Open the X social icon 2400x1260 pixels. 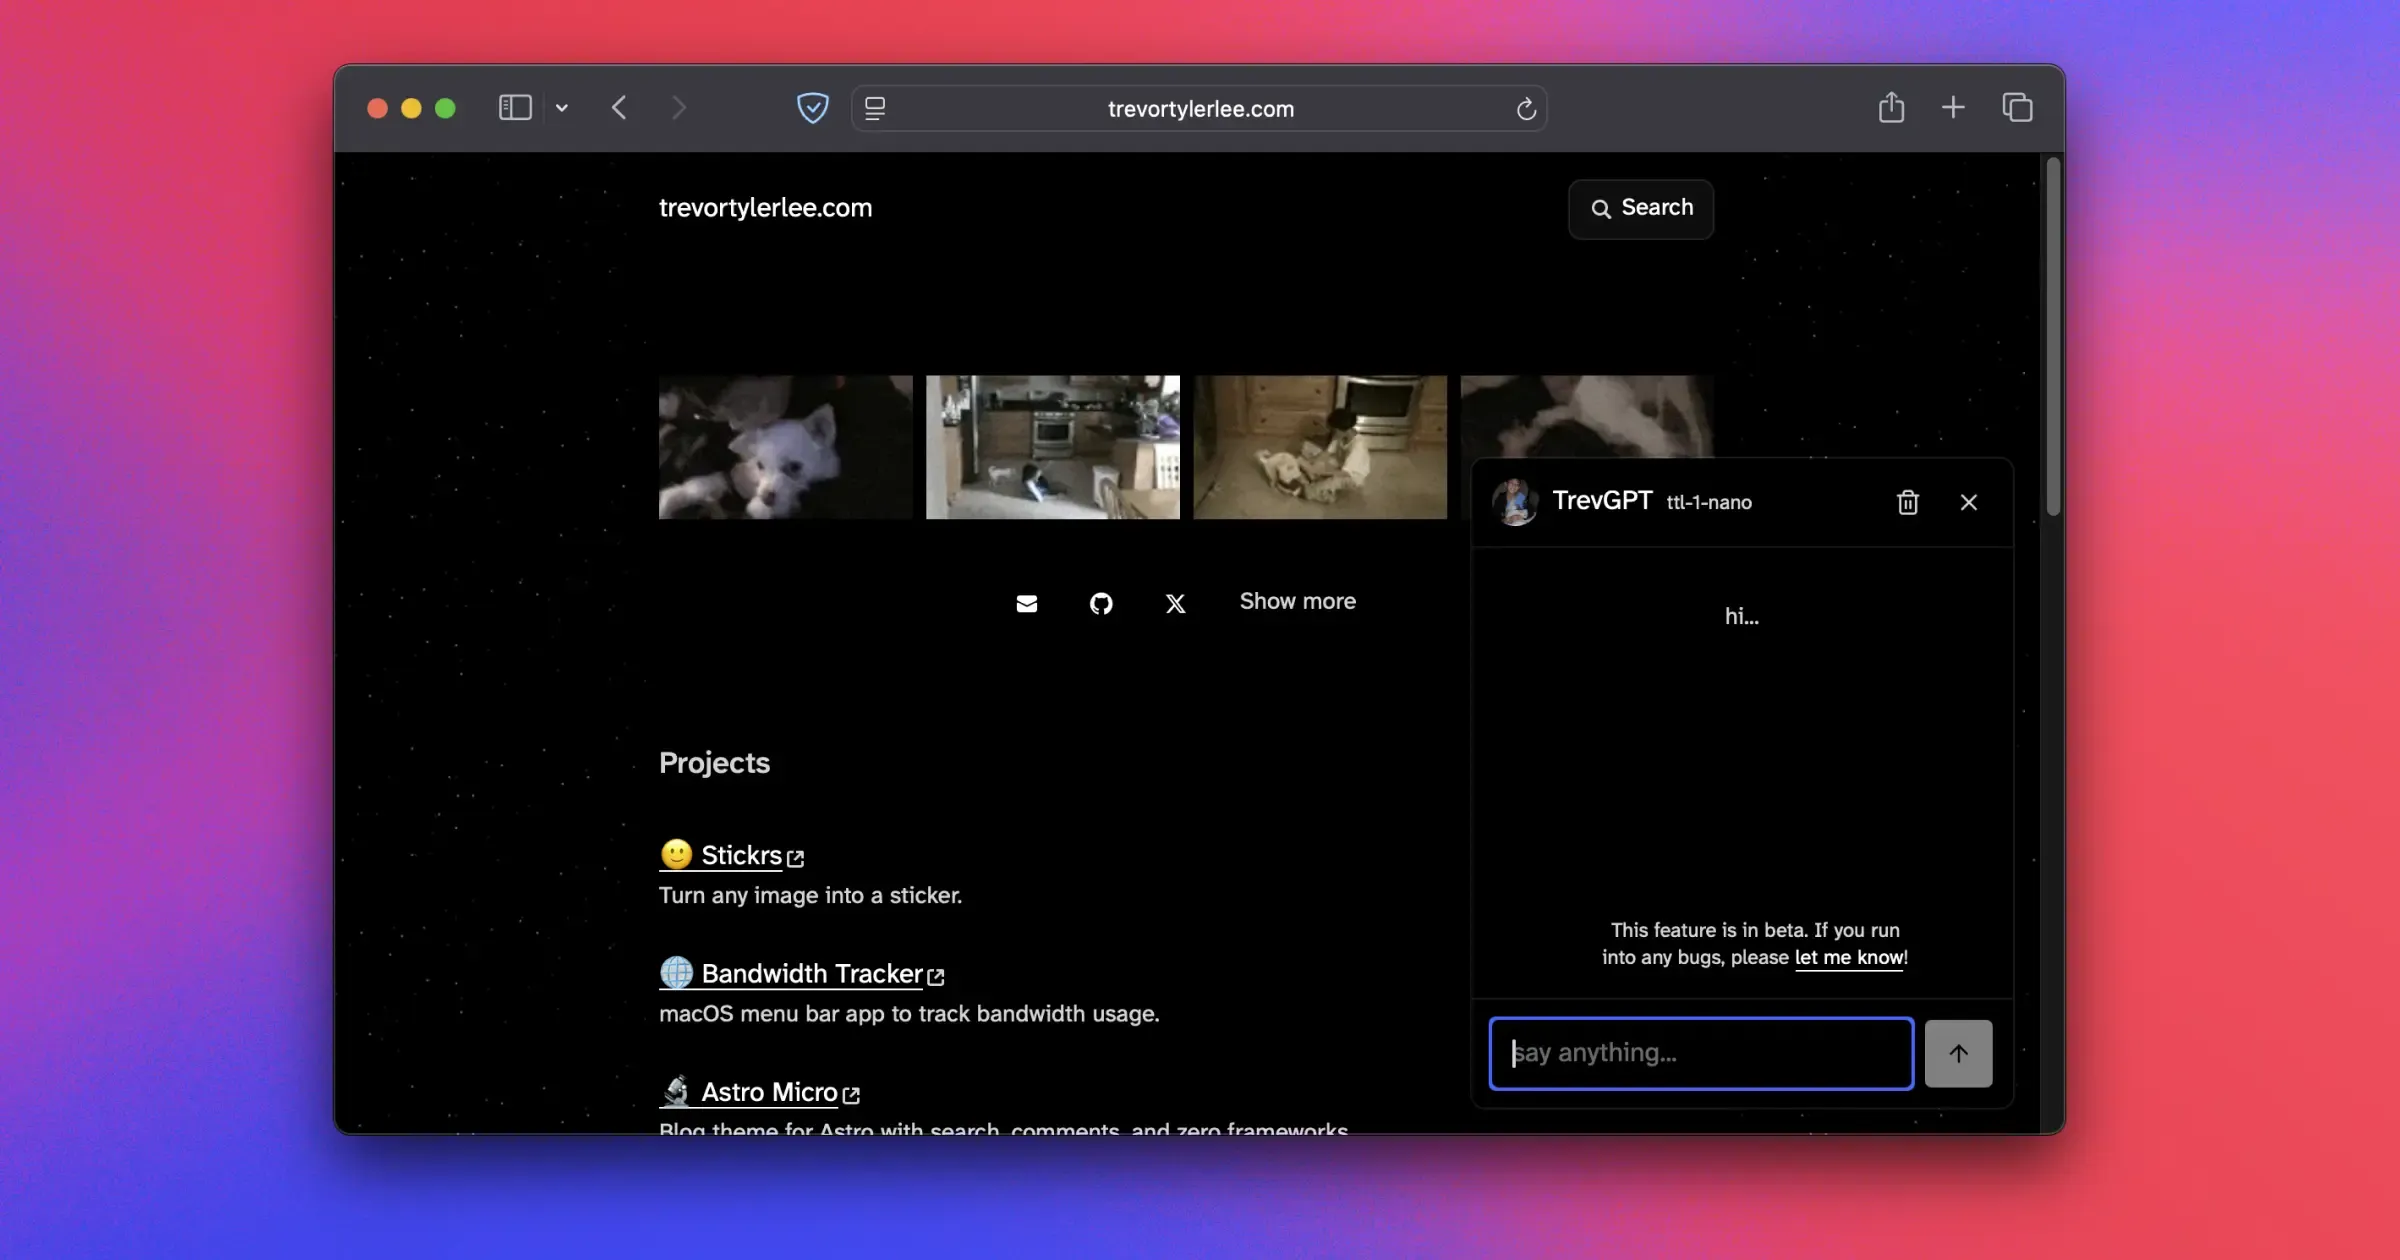[1176, 603]
